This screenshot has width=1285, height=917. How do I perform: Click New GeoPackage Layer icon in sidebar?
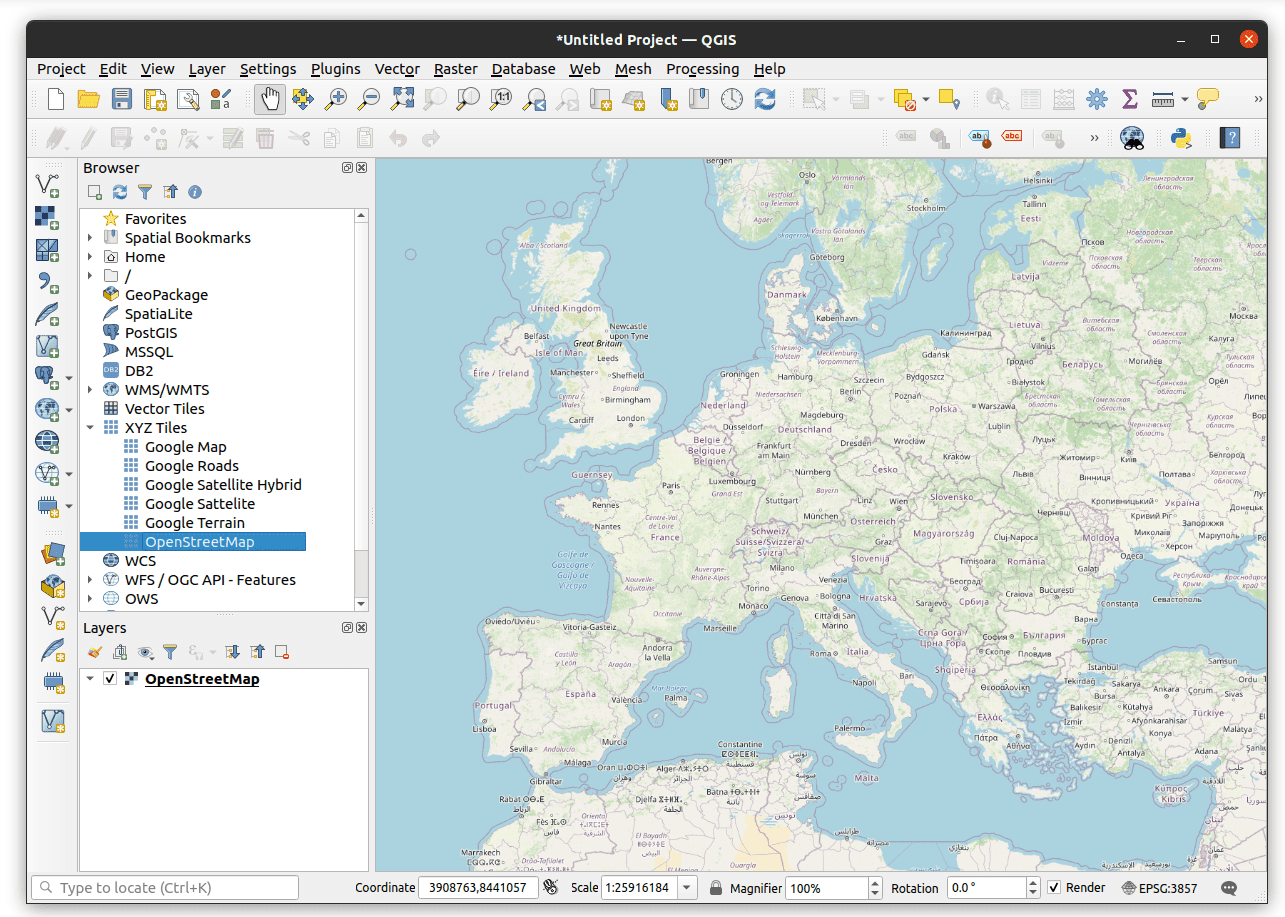click(52, 586)
